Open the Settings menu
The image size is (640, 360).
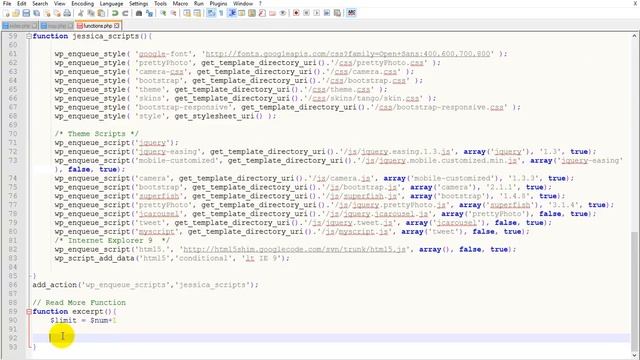139,3
